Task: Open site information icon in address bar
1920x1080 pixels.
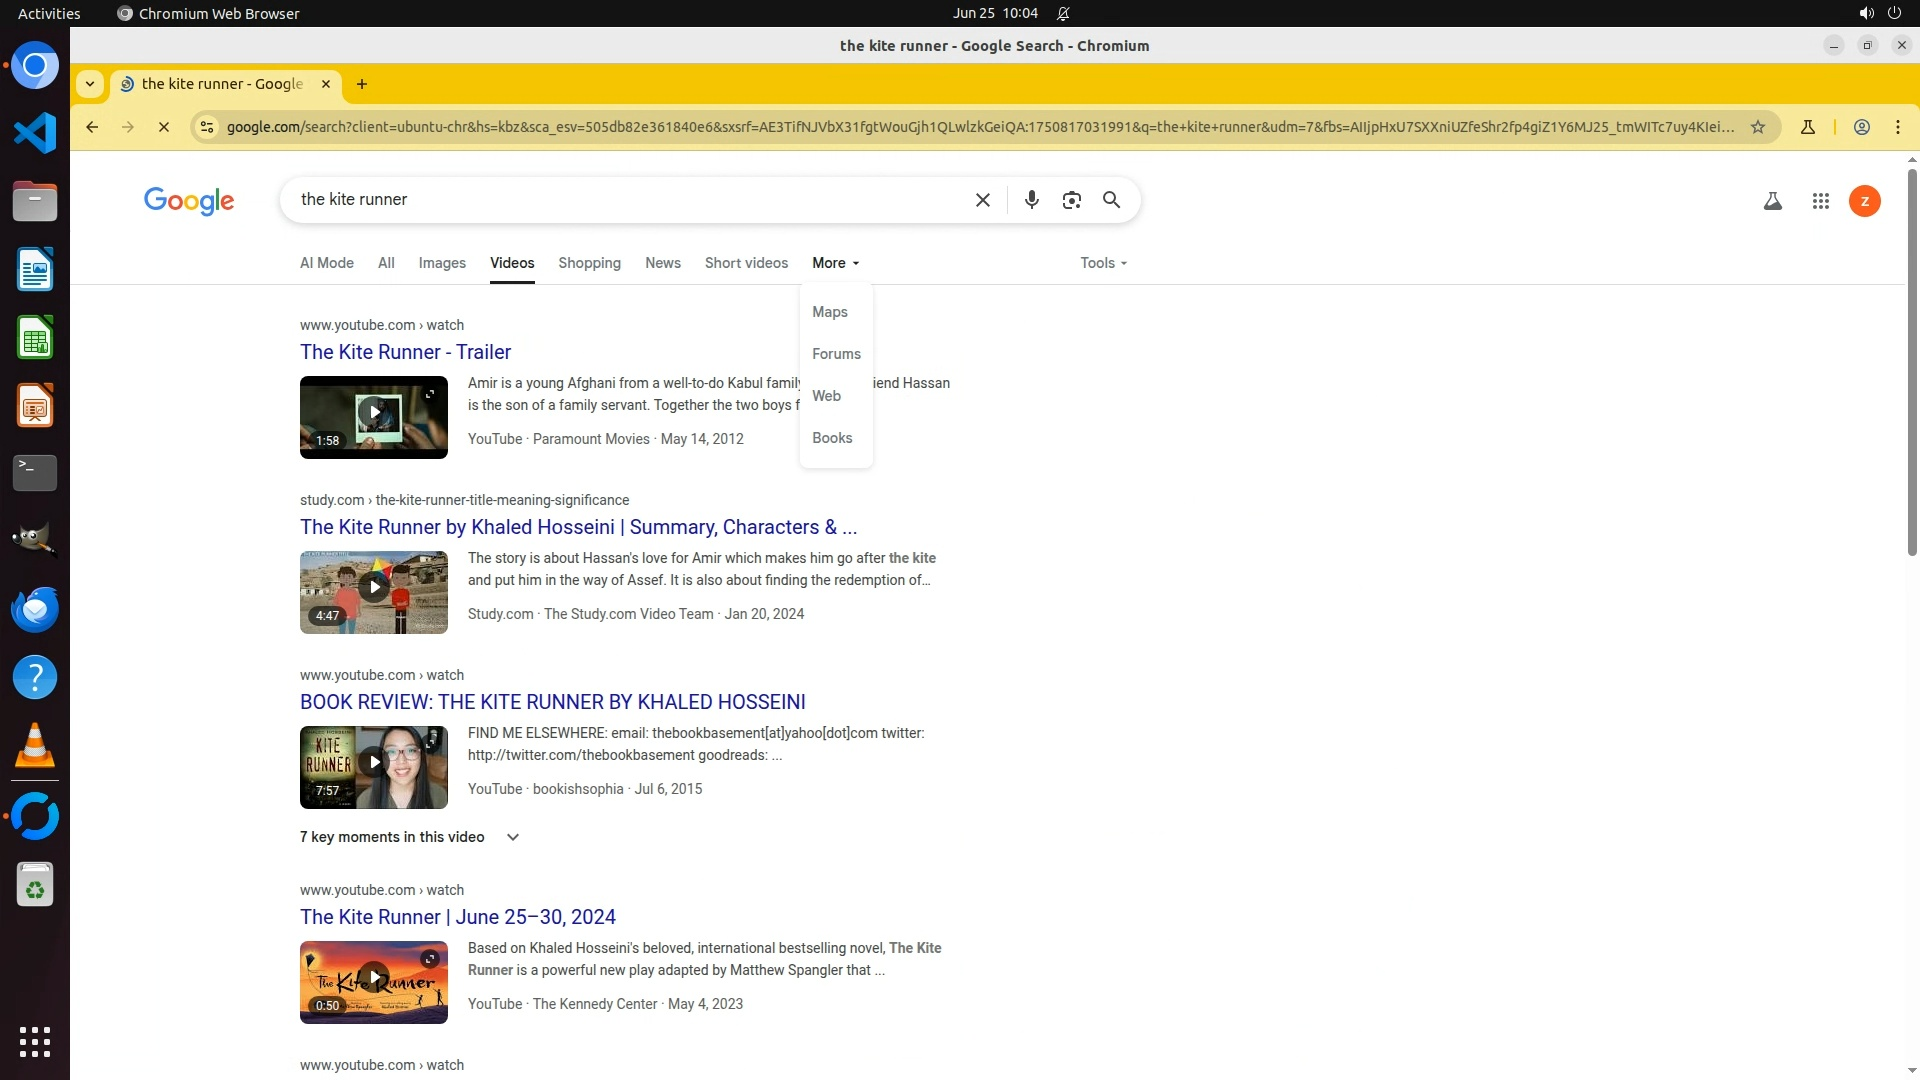Action: tap(206, 127)
